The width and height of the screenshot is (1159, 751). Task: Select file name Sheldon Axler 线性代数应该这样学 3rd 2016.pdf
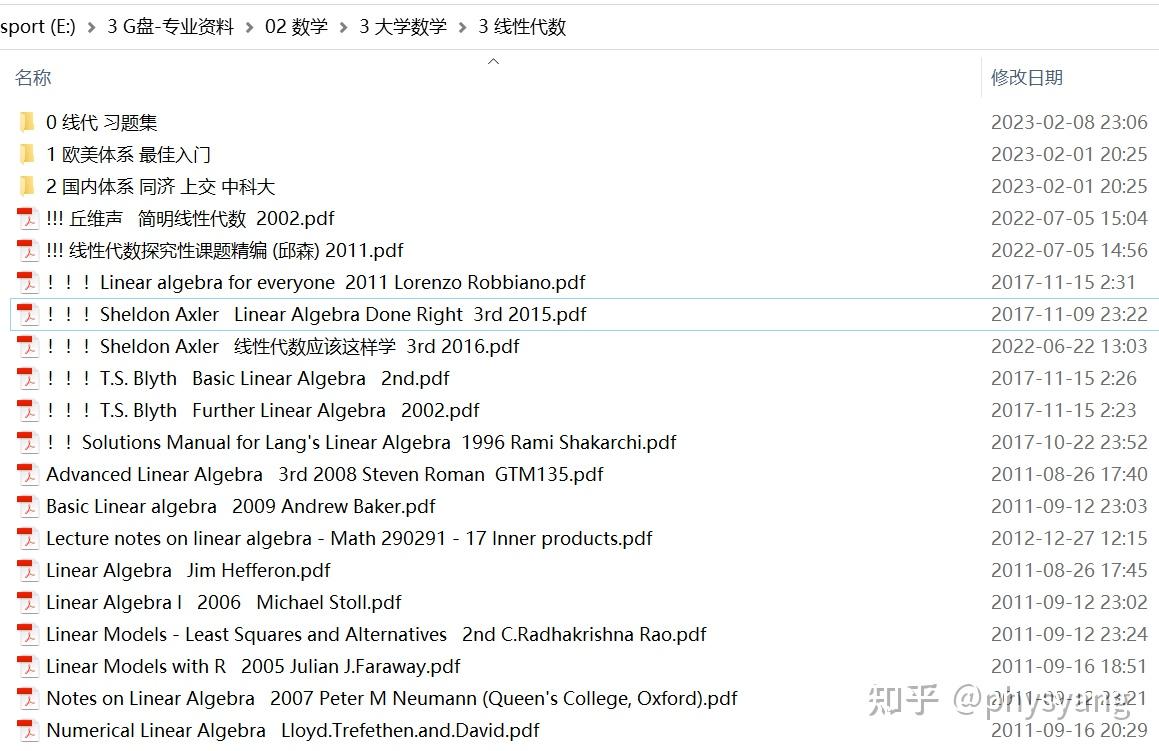click(x=283, y=346)
